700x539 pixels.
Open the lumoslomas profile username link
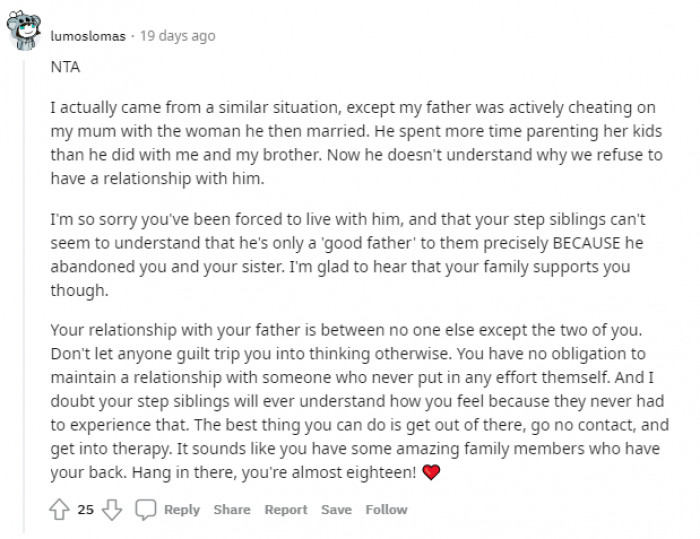tap(88, 36)
